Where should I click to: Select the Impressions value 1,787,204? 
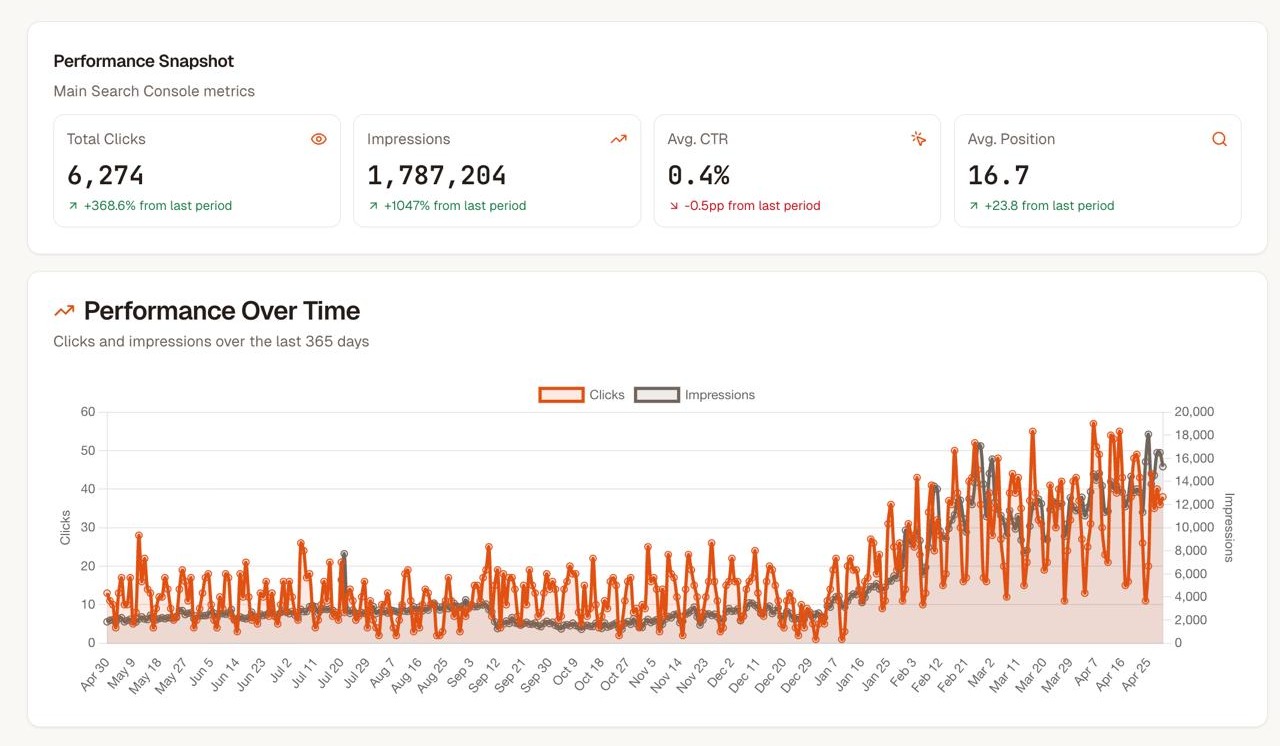tap(436, 176)
